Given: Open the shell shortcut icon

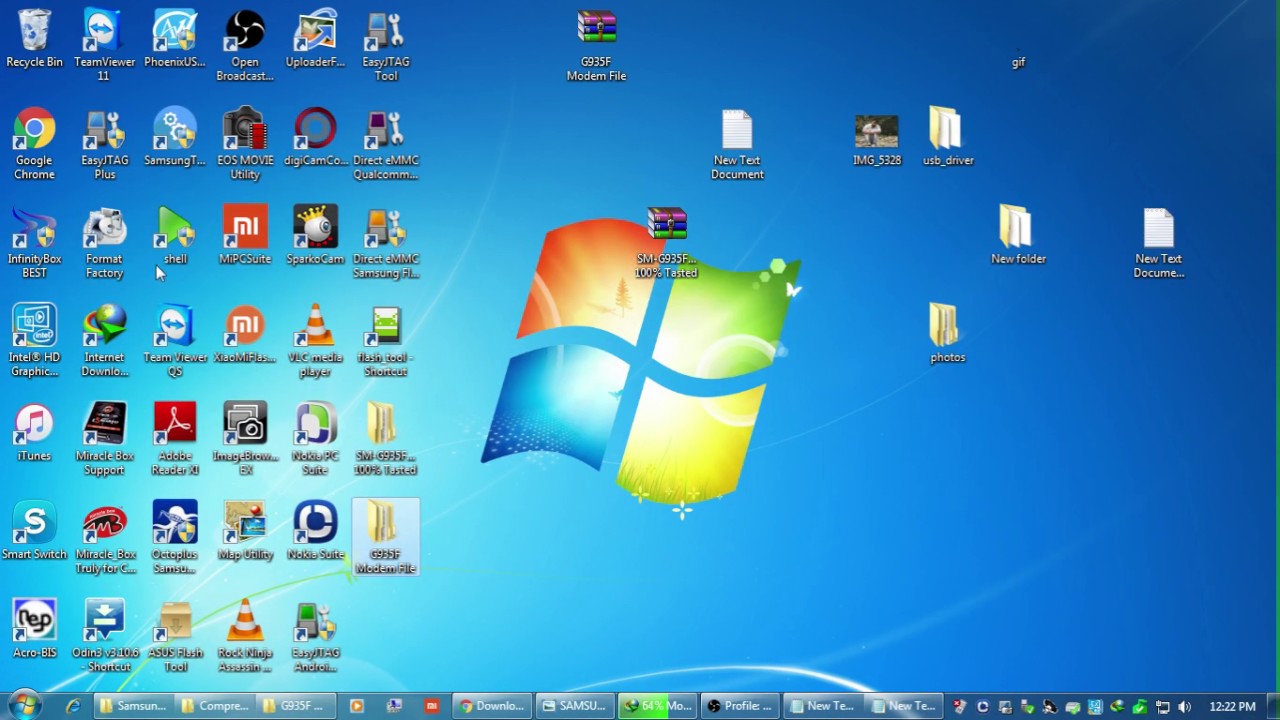Looking at the screenshot, I should pyautogui.click(x=174, y=236).
